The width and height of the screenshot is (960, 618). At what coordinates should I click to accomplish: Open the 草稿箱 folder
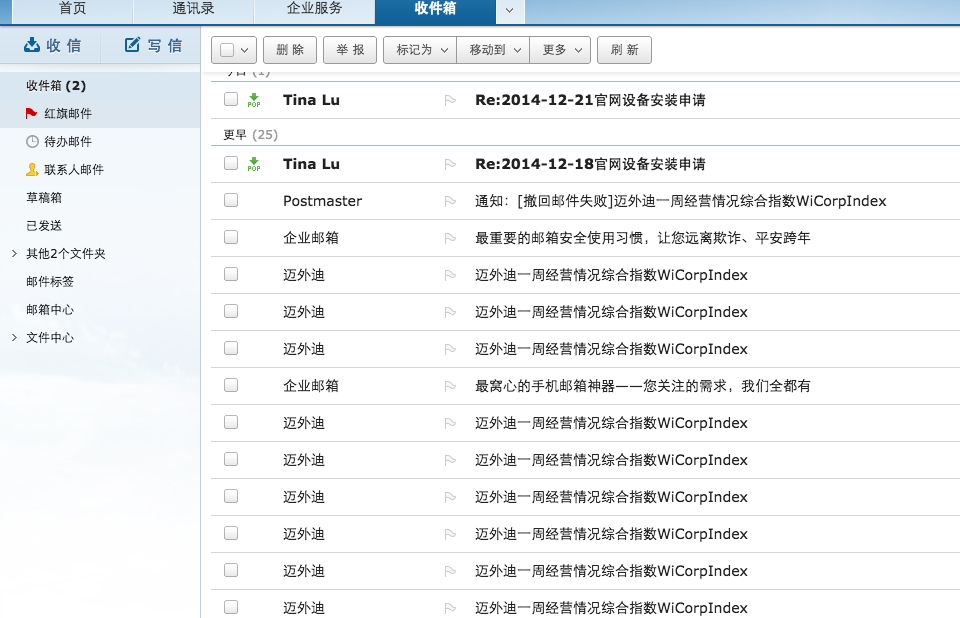click(44, 197)
